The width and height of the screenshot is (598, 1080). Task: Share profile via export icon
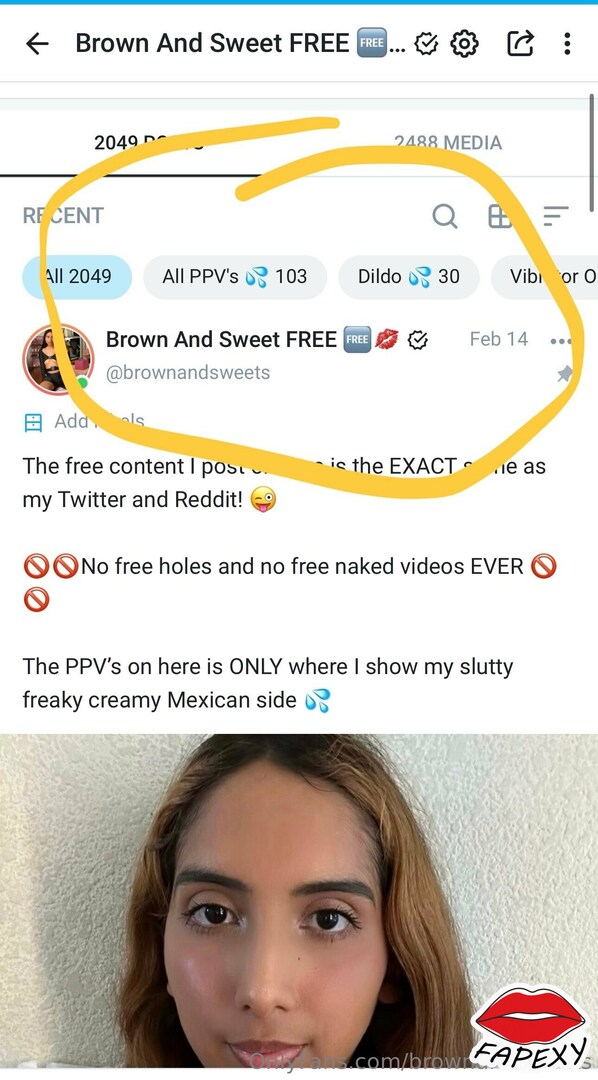tap(520, 43)
